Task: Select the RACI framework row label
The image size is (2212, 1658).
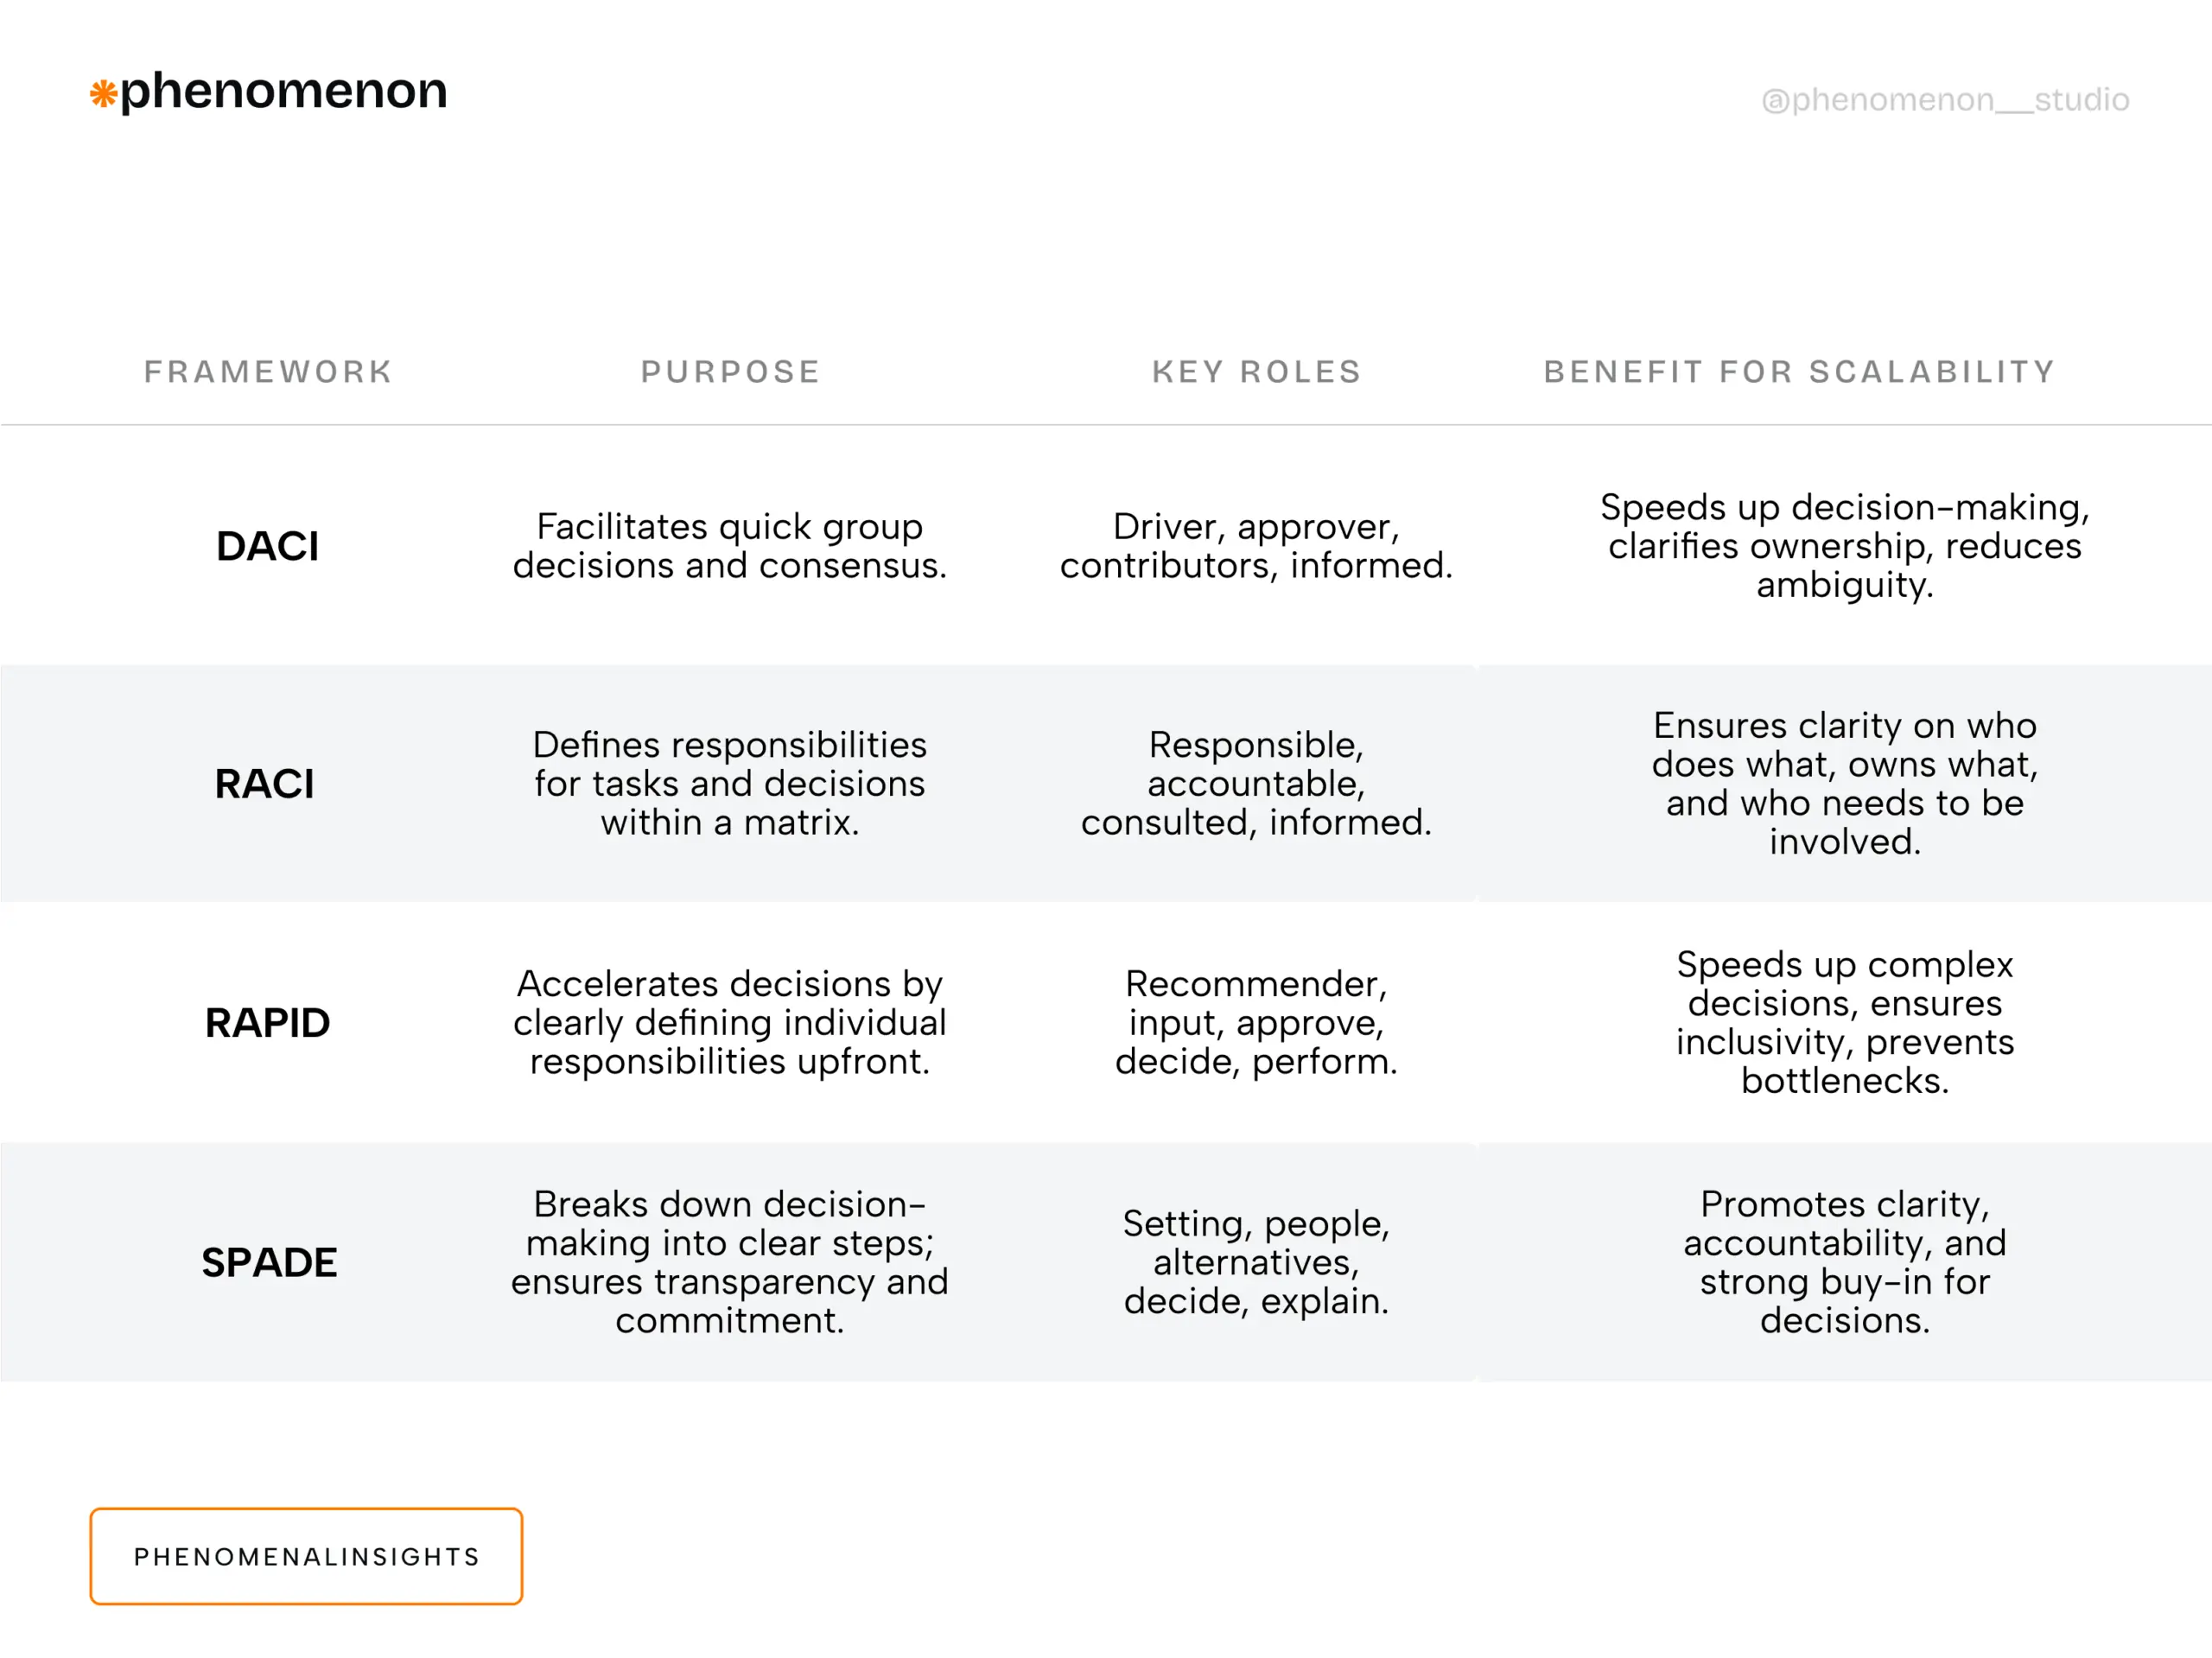Action: (264, 784)
